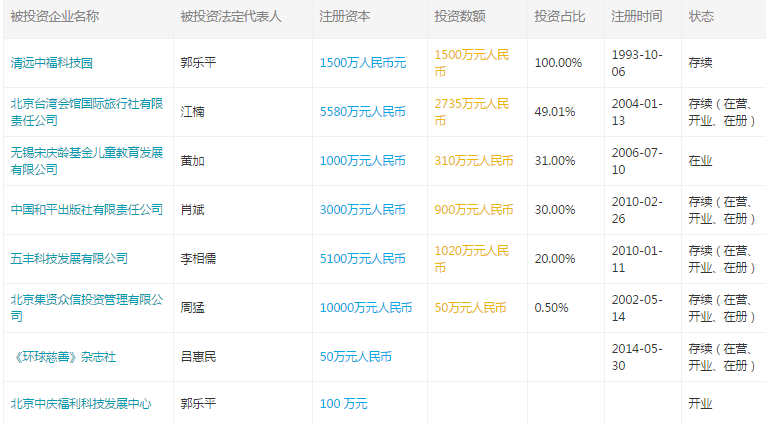Click 50万元人民币 capital of 《环球慈善》杂志社
Screen dimensions: 766x425
click(x=356, y=357)
